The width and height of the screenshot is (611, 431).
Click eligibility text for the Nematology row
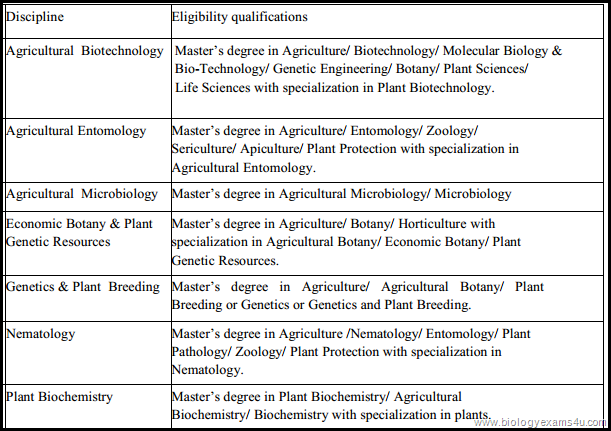click(x=350, y=351)
